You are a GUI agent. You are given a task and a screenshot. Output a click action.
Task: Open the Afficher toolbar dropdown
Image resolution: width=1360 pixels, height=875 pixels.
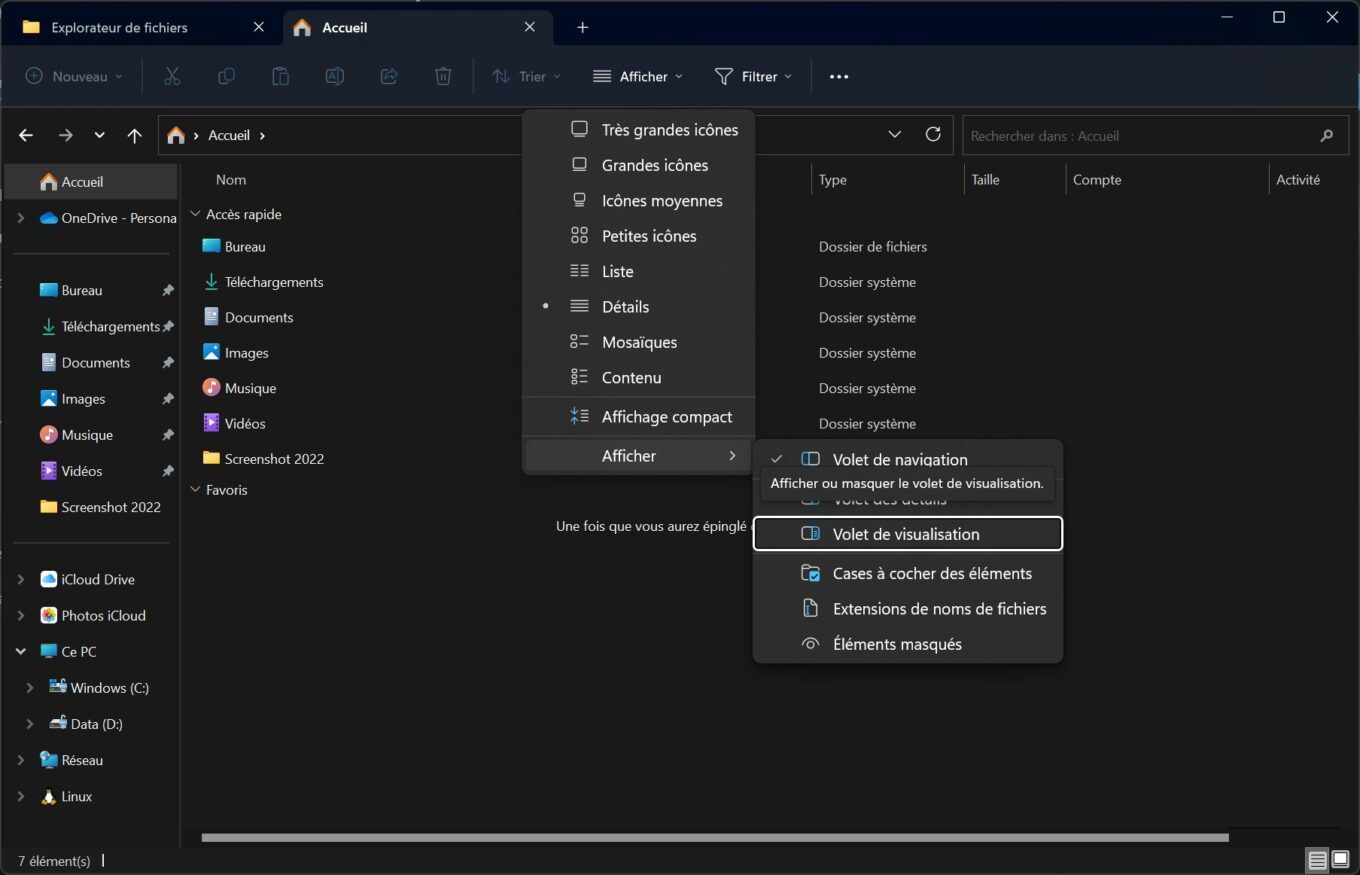pos(638,76)
